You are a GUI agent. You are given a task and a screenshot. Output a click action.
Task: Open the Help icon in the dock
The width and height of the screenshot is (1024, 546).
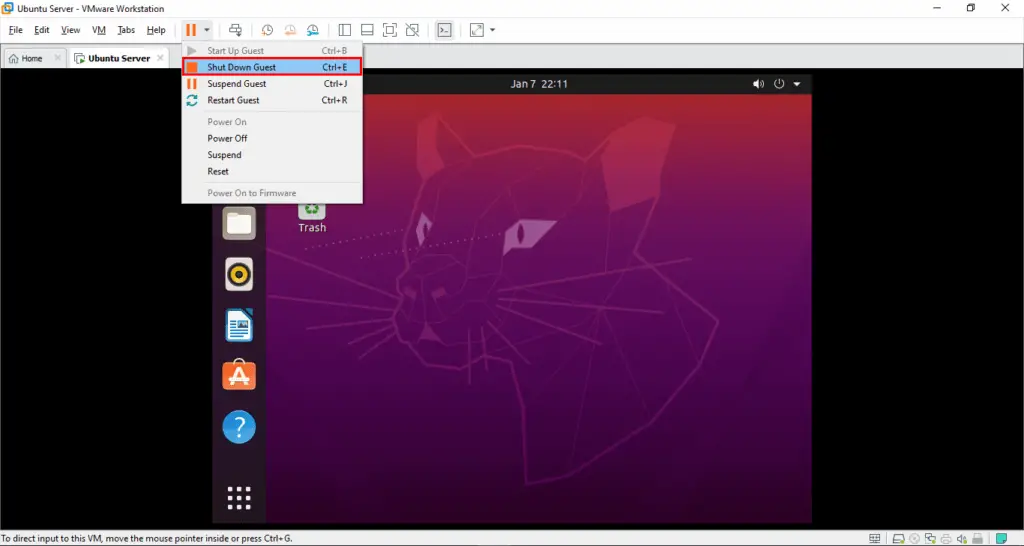(x=239, y=426)
